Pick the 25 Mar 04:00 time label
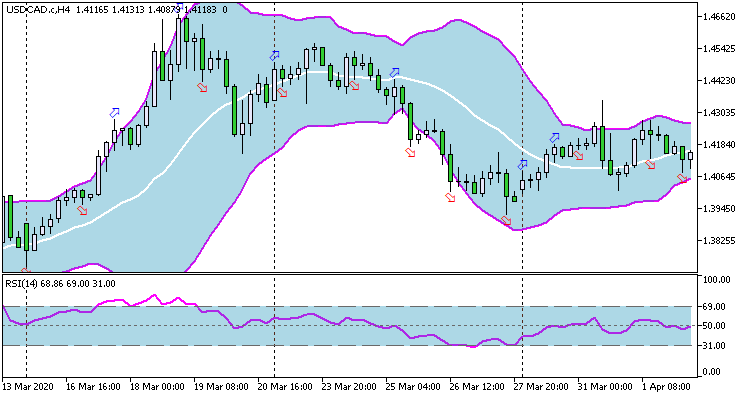The image size is (750, 398). 413,387
